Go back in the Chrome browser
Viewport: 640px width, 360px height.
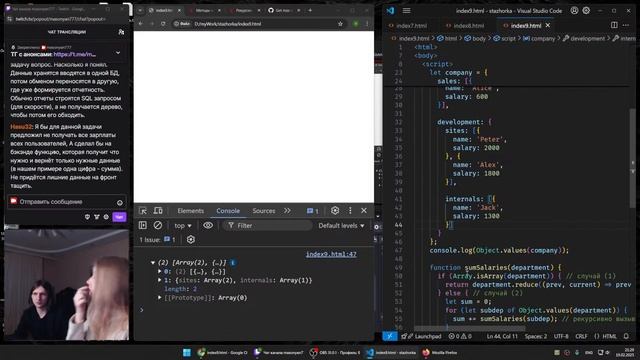(x=140, y=24)
